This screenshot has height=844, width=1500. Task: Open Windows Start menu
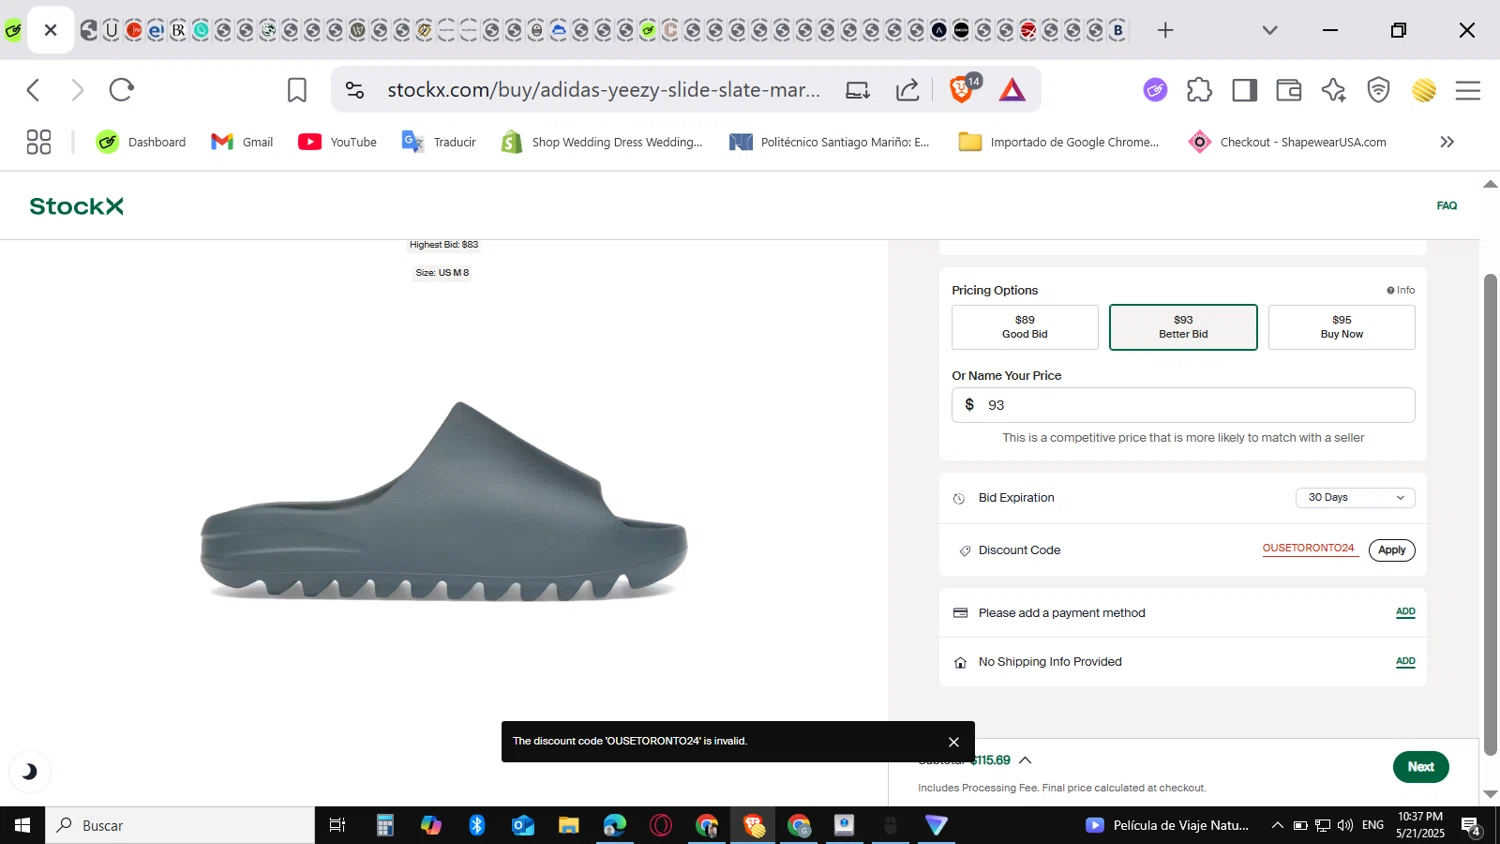pos(22,825)
